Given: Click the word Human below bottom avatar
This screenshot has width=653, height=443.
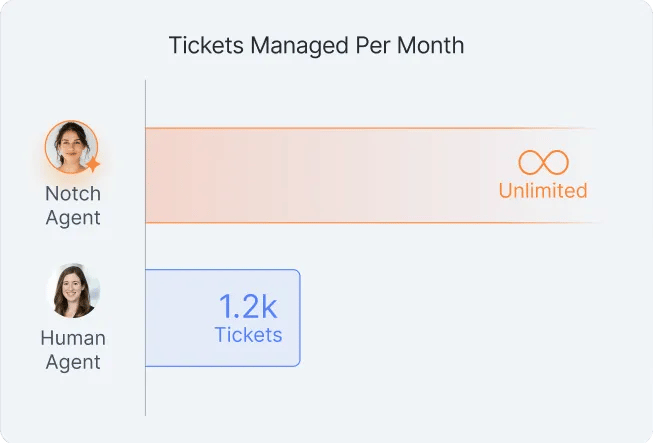Looking at the screenshot, I should 73,338.
